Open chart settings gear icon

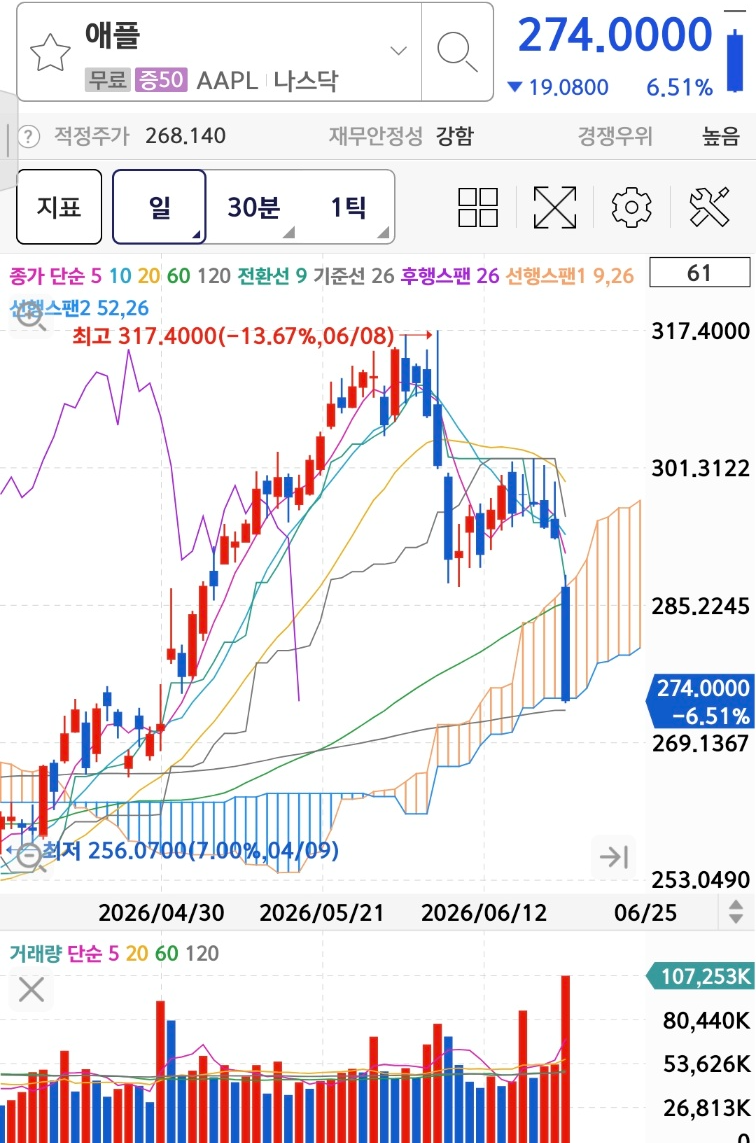(x=631, y=207)
